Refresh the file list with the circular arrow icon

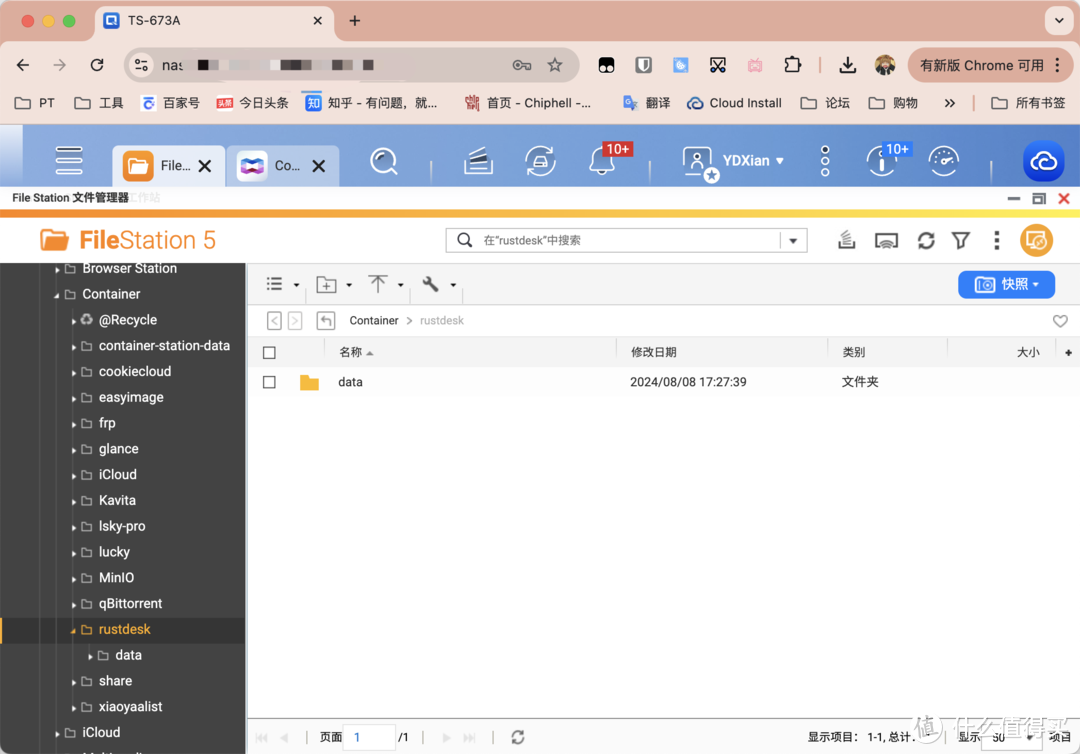(x=925, y=240)
